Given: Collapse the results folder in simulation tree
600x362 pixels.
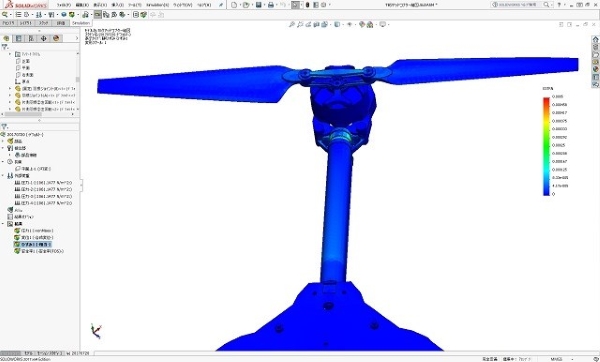Looking at the screenshot, I should pyautogui.click(x=3, y=223).
